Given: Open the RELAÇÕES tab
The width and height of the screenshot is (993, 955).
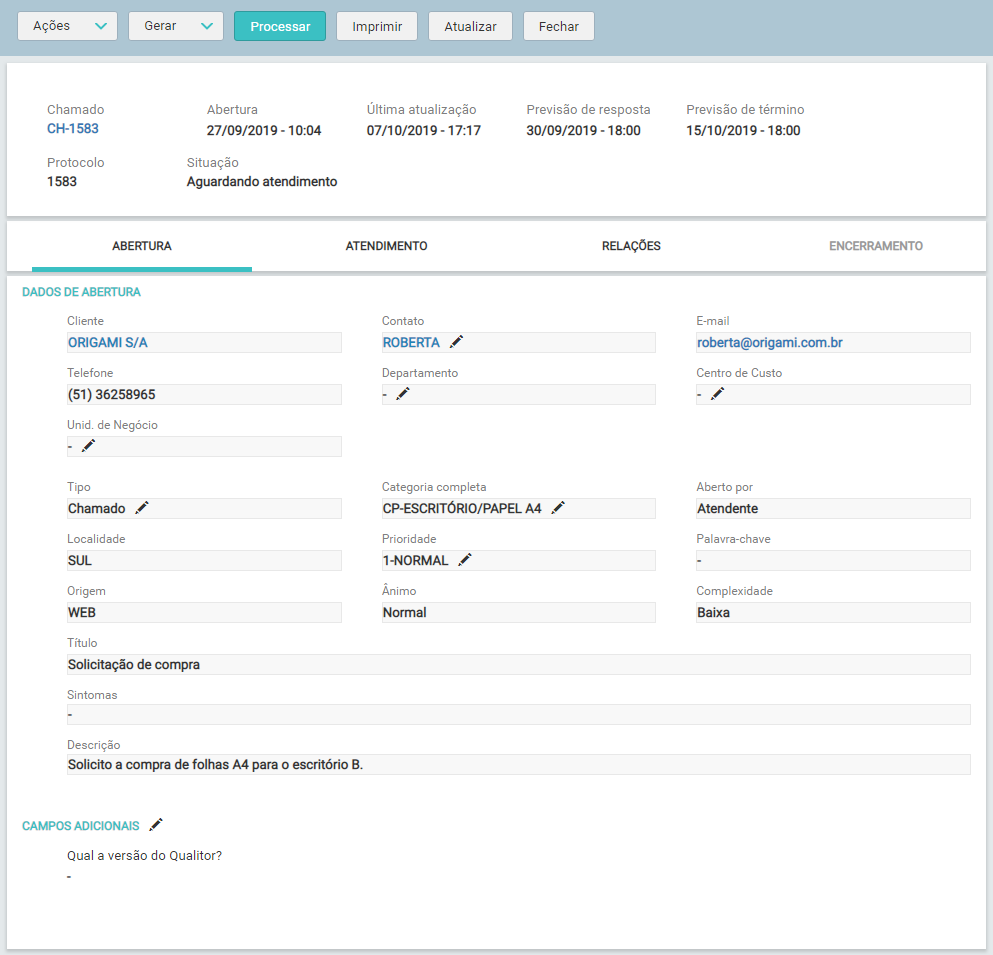Looking at the screenshot, I should point(631,246).
